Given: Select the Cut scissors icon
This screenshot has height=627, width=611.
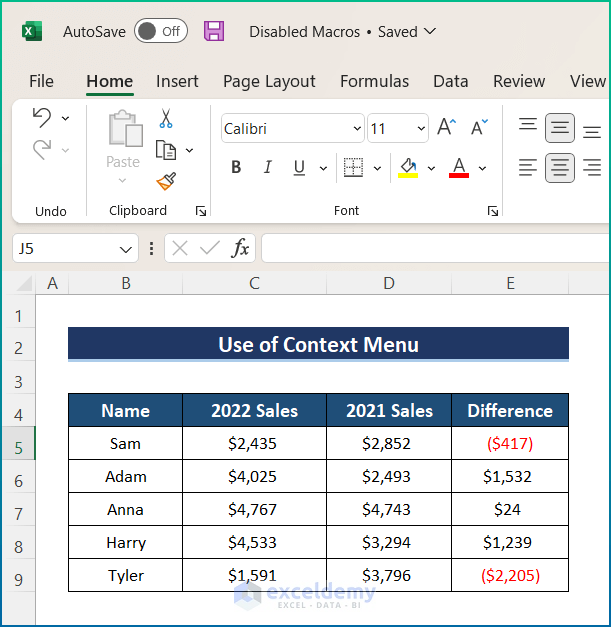Looking at the screenshot, I should (x=166, y=118).
